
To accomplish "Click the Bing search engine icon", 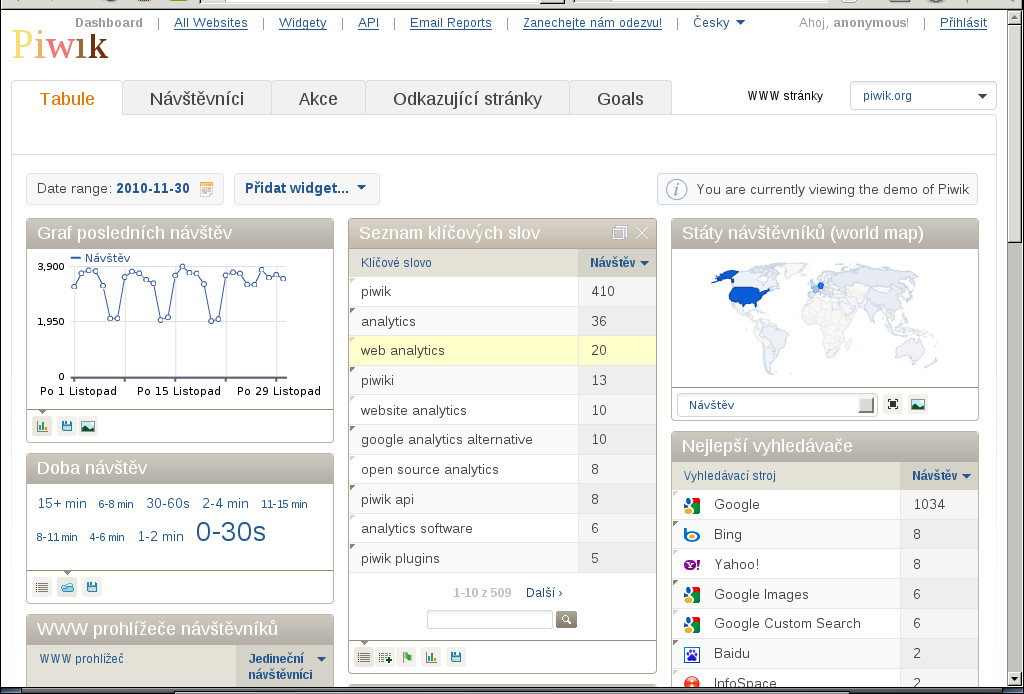I will click(692, 535).
